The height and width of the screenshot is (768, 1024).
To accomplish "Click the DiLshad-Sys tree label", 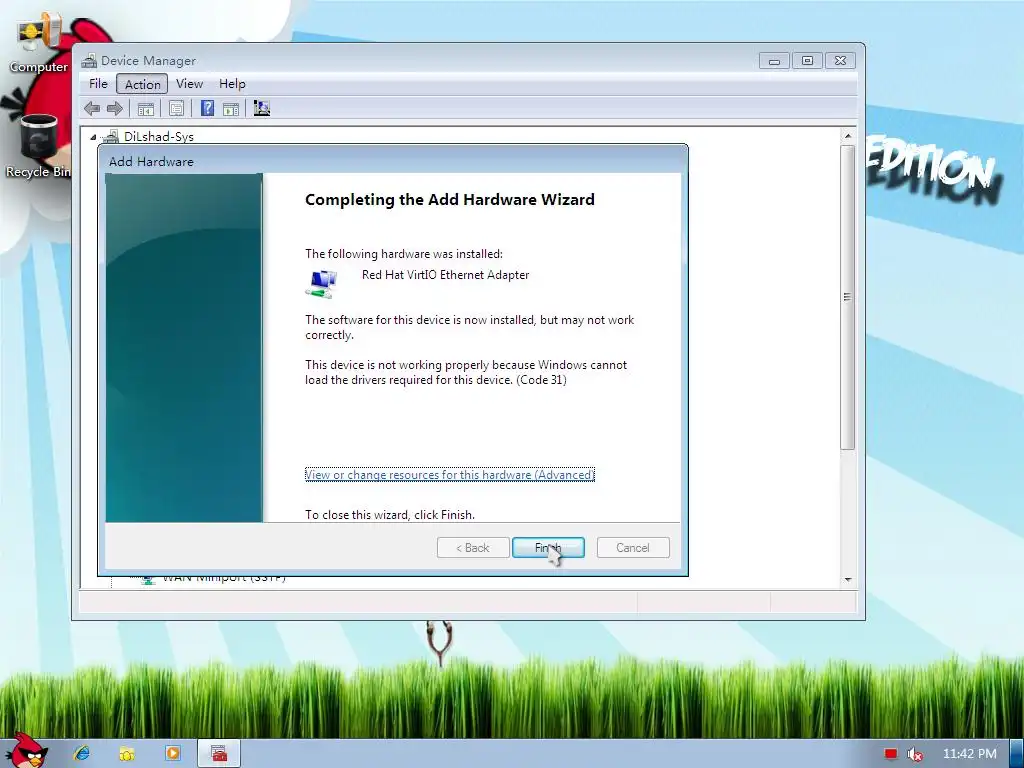I will click(x=159, y=136).
